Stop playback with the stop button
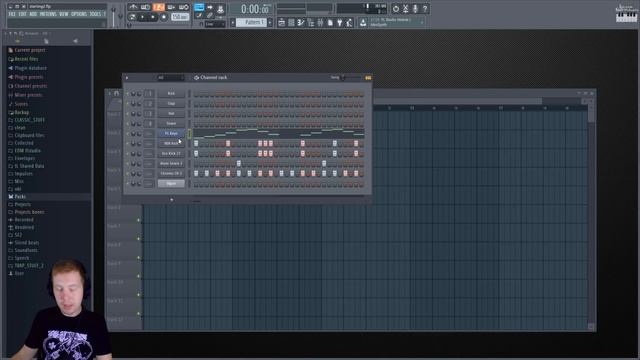The height and width of the screenshot is (360, 640). pos(153,17)
